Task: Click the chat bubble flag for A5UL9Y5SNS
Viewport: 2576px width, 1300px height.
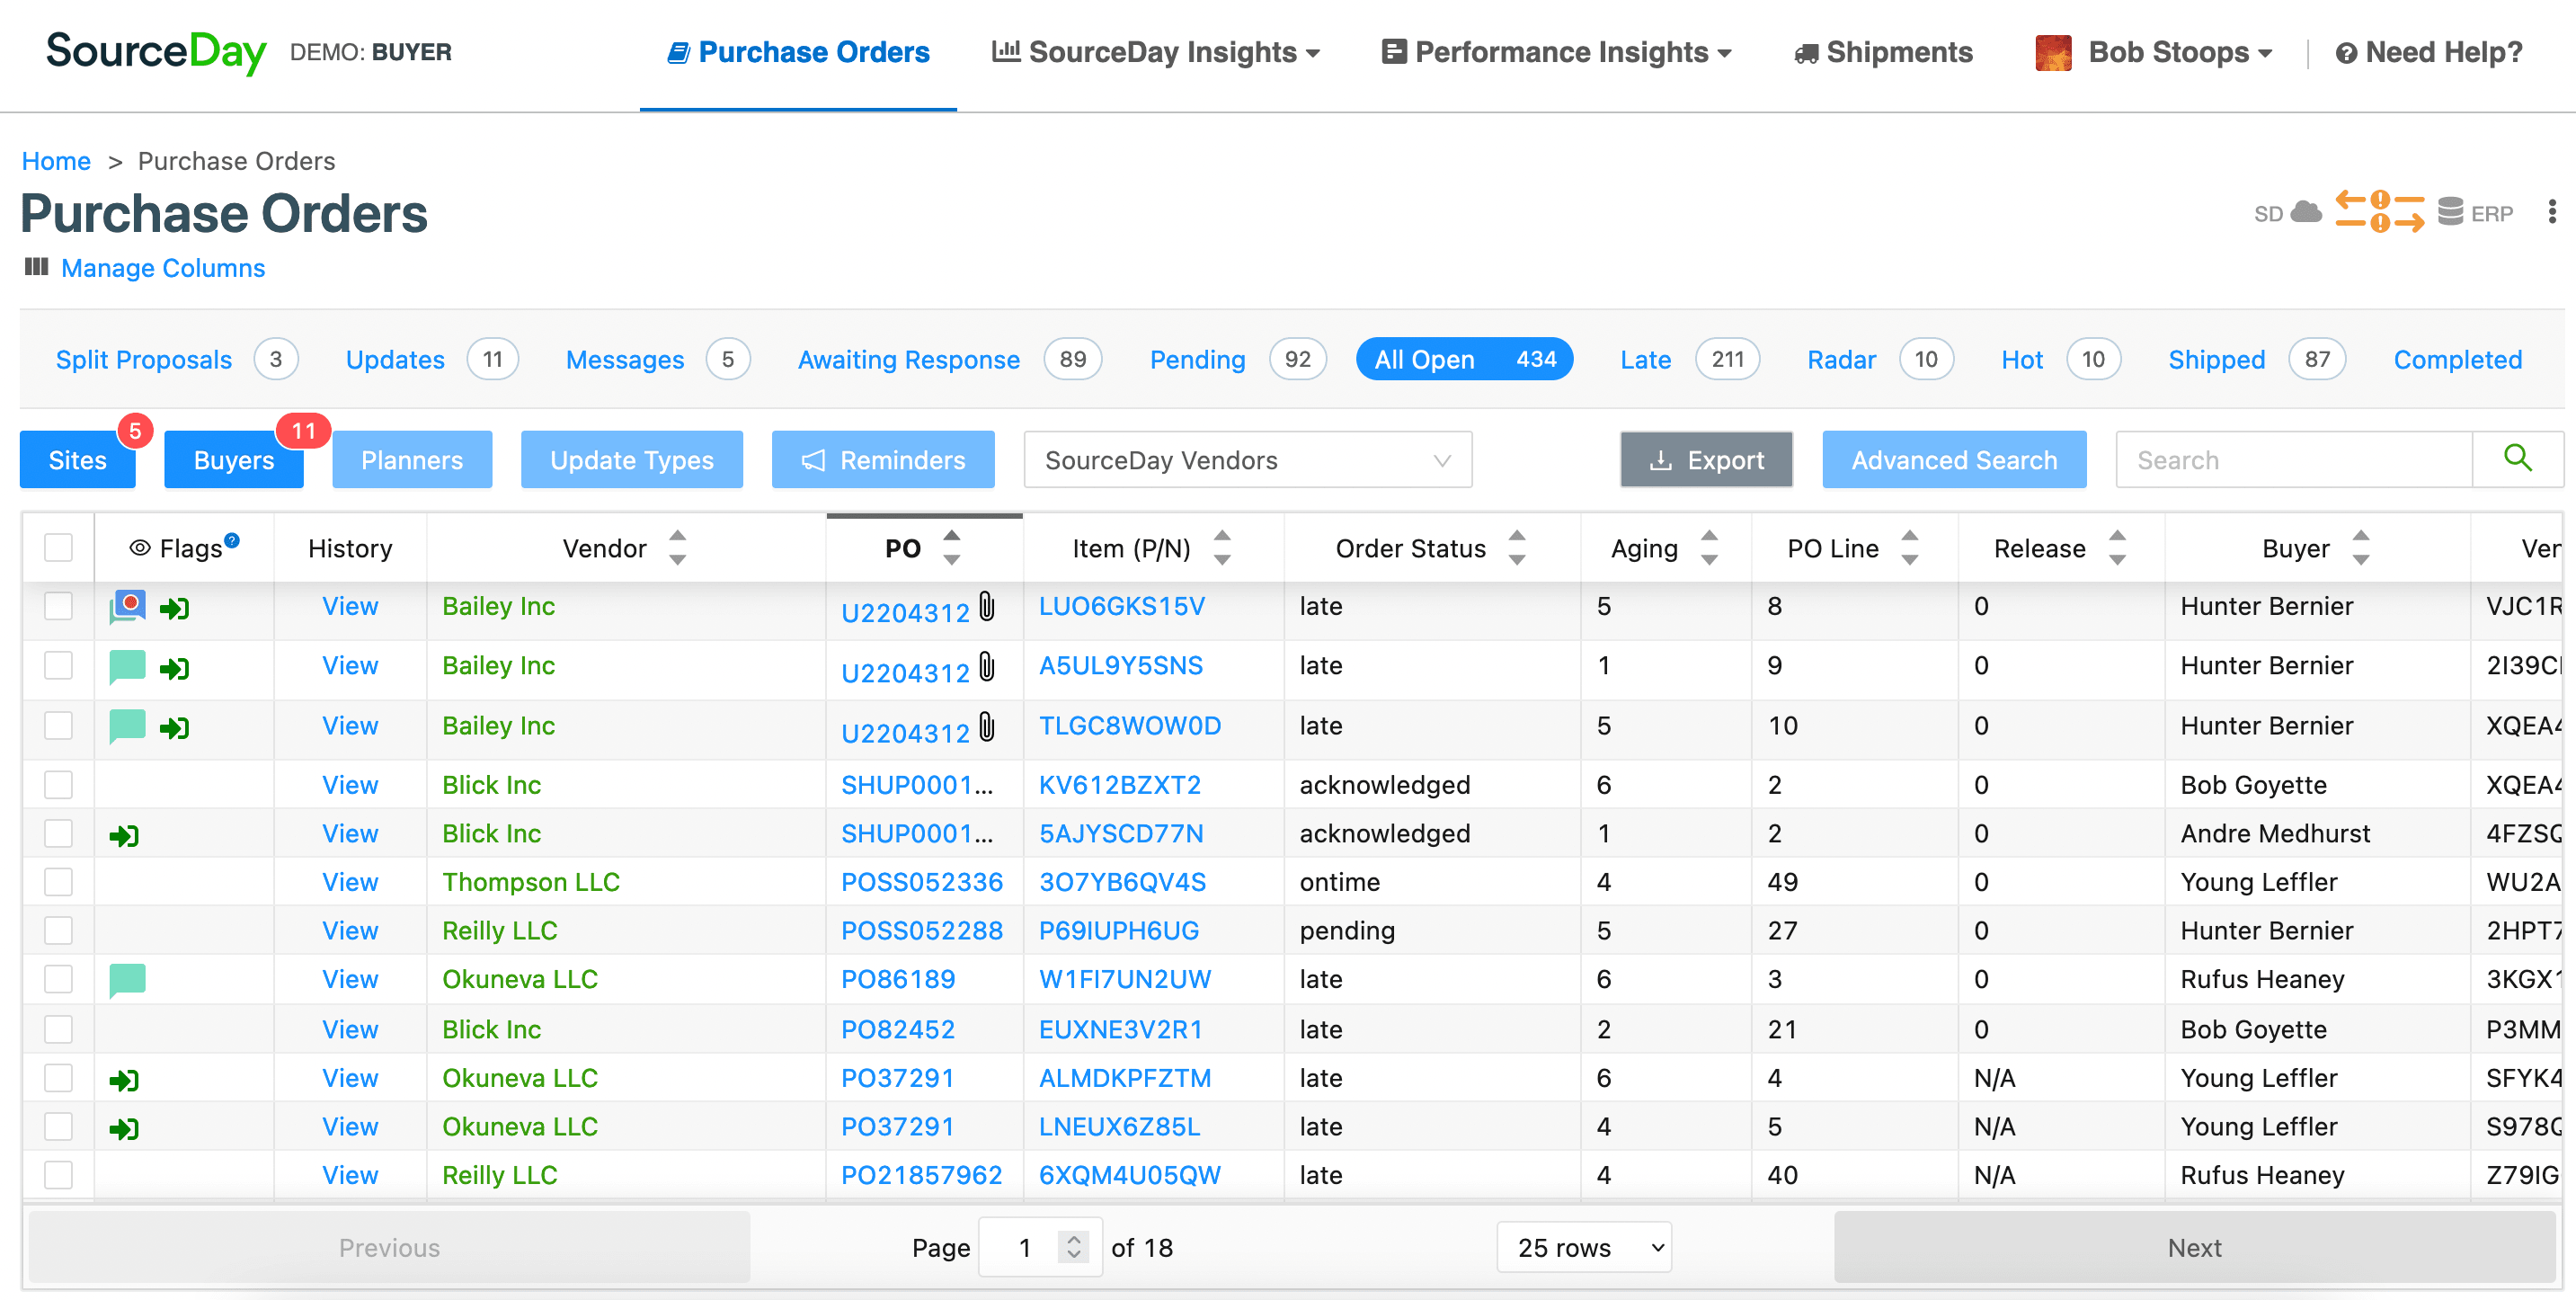Action: (x=128, y=667)
